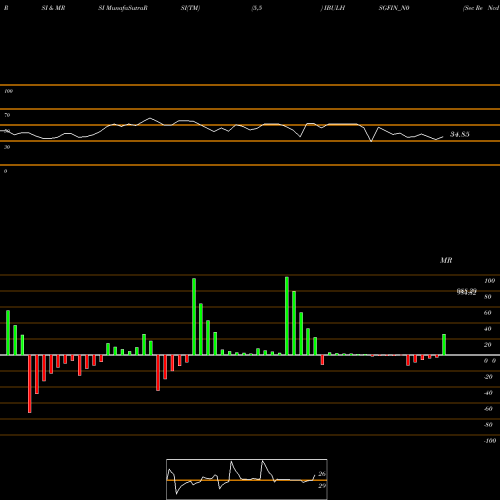The width and height of the screenshot is (500, 500).
Task: Select the longest red MR bar
Action: [x=30, y=384]
